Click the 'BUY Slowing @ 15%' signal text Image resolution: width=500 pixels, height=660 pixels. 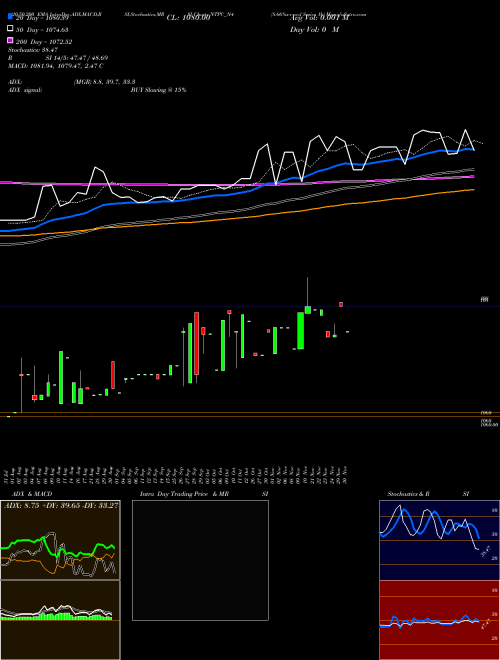coord(158,90)
